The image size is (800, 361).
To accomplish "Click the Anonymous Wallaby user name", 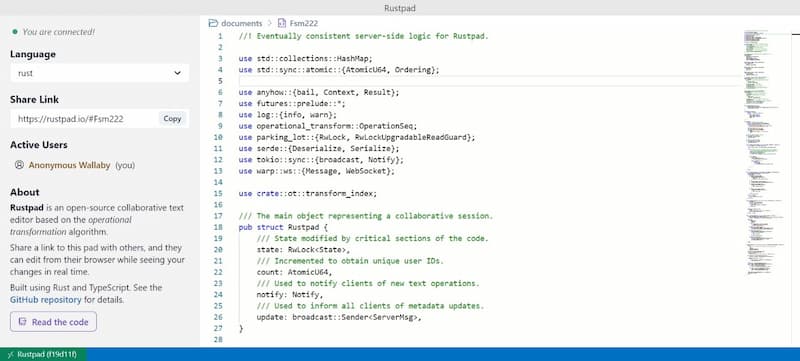I will (x=69, y=165).
